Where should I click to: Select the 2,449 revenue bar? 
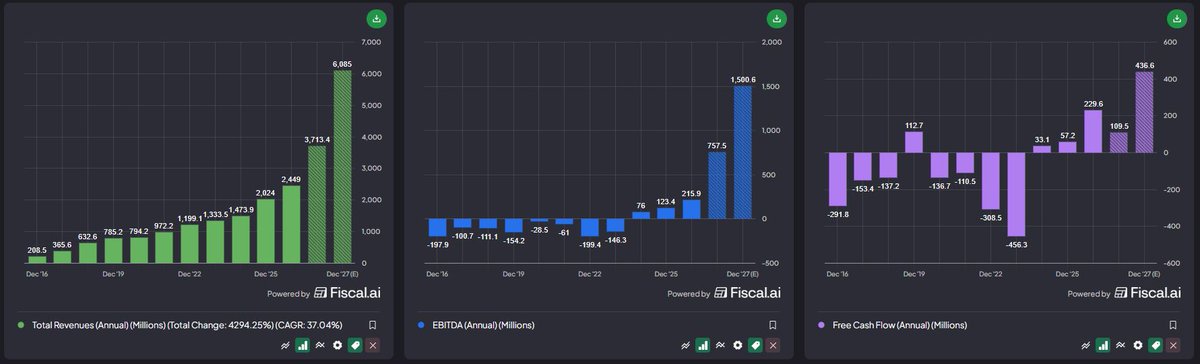291,225
